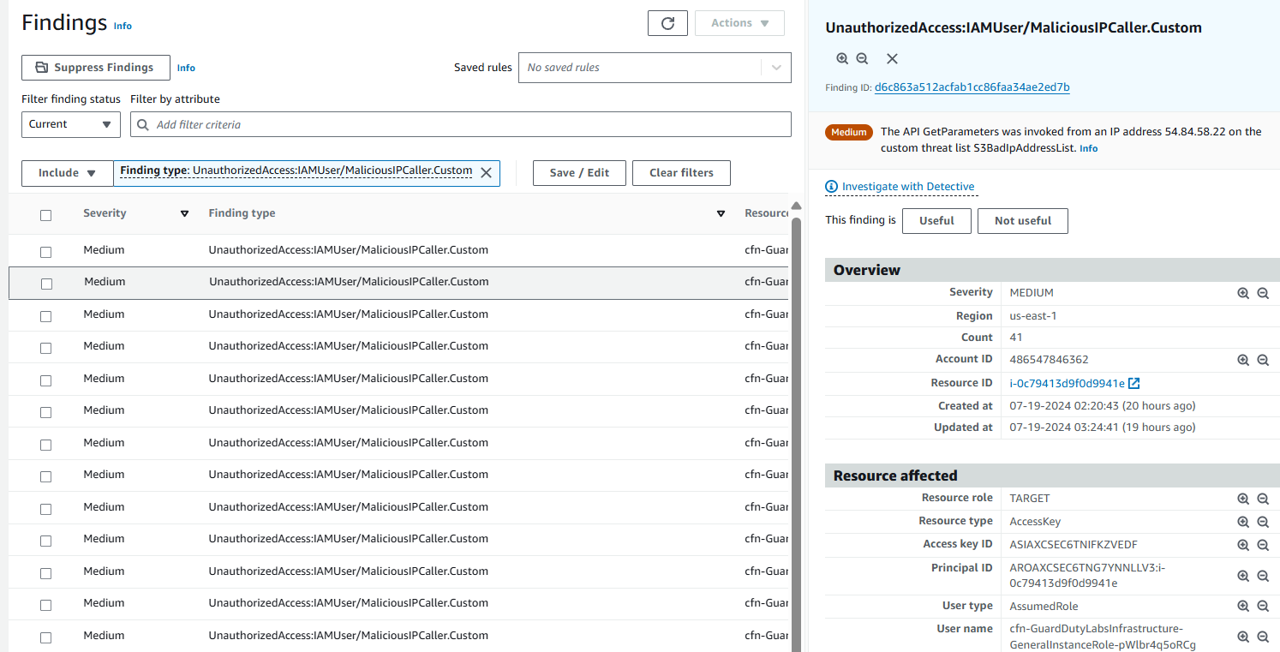
Task: Open Investigate with Detective link
Action: [908, 187]
